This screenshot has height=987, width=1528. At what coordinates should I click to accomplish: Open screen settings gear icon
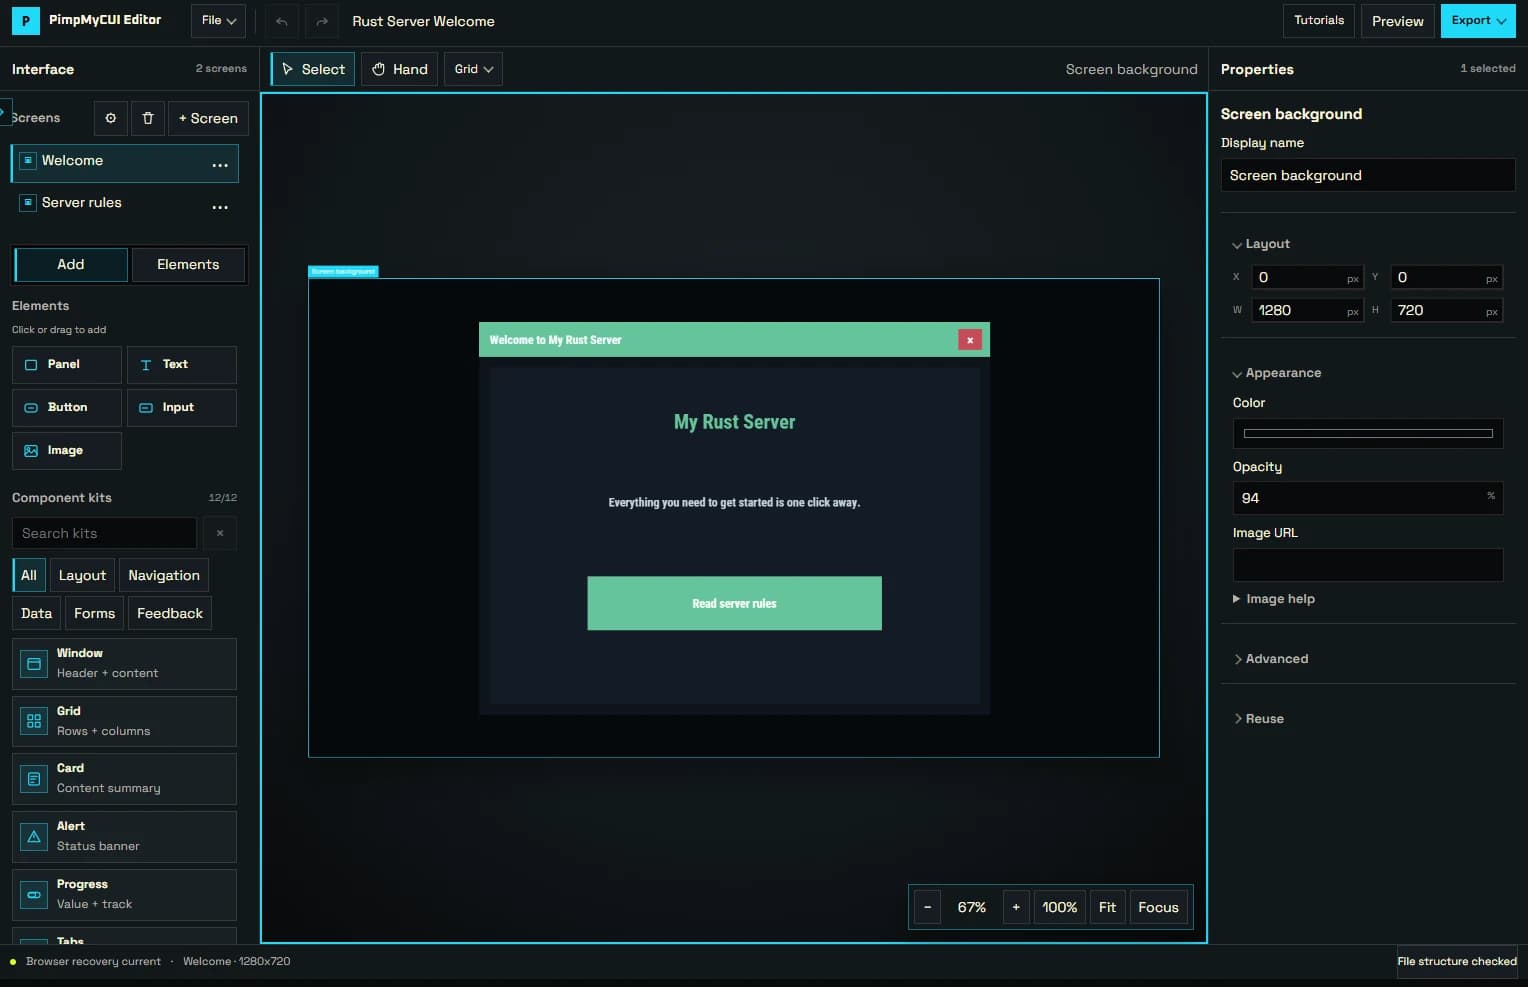pyautogui.click(x=110, y=118)
